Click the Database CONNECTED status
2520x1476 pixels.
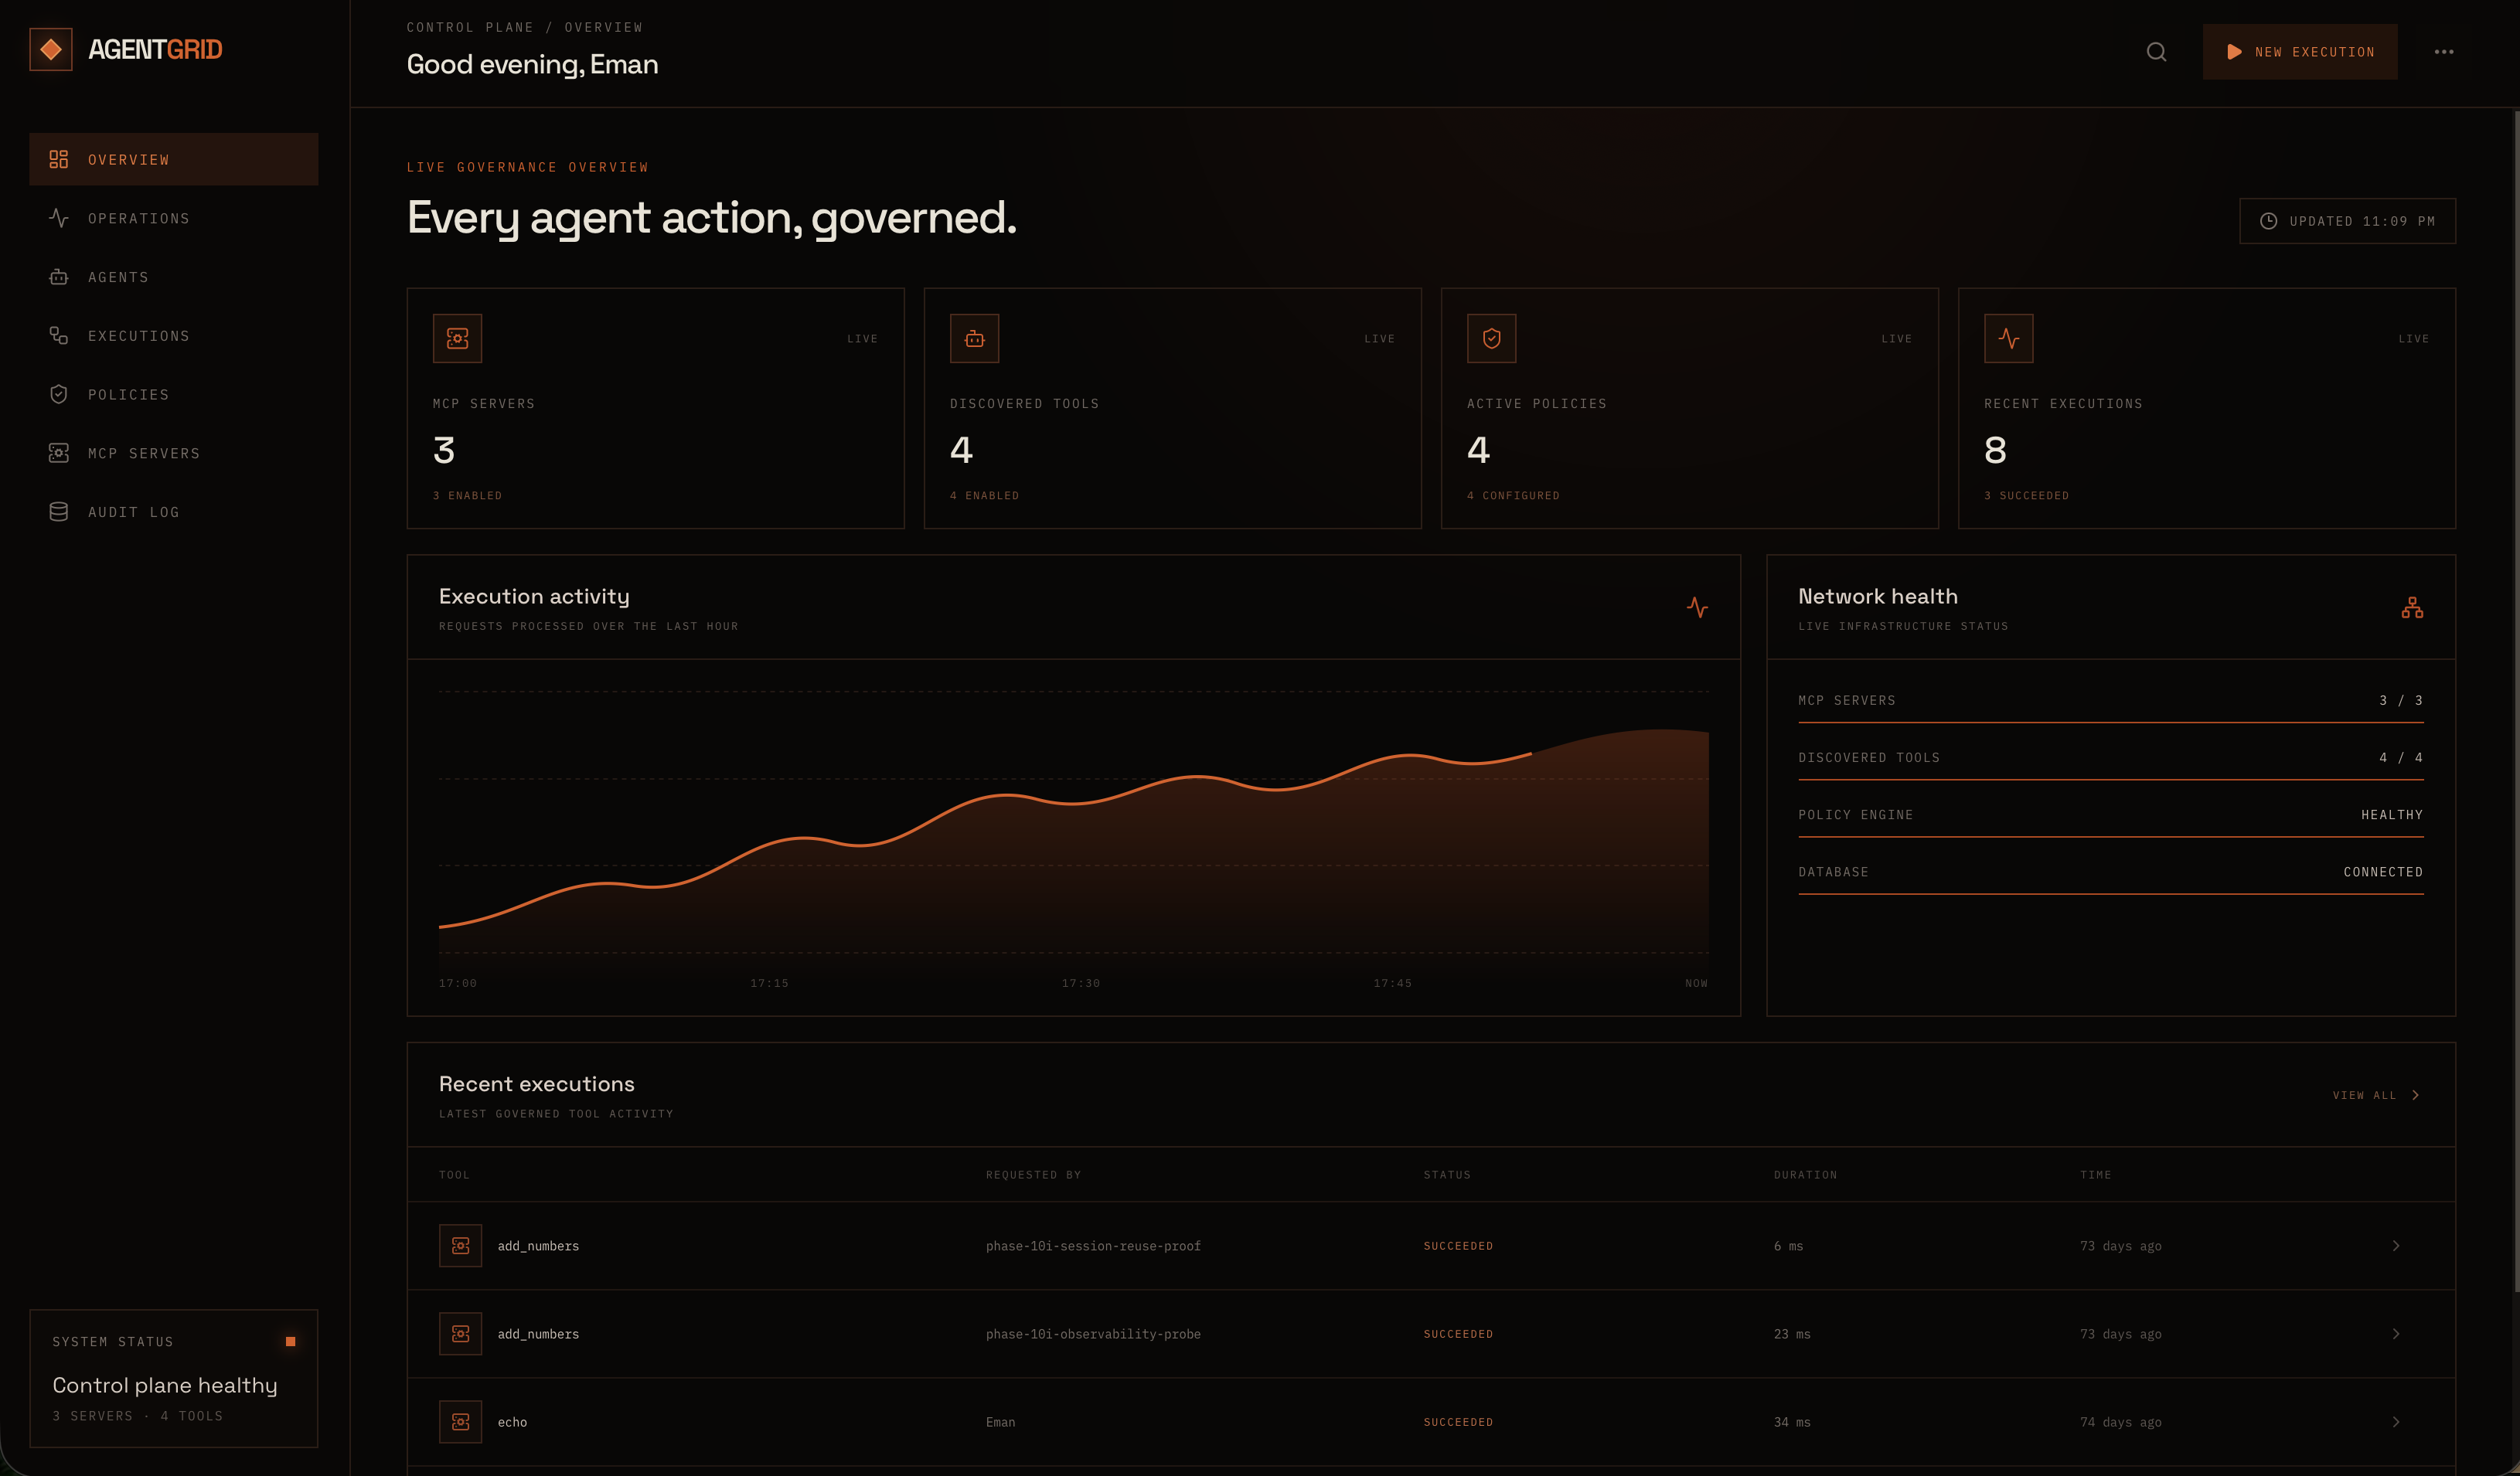click(x=2383, y=872)
